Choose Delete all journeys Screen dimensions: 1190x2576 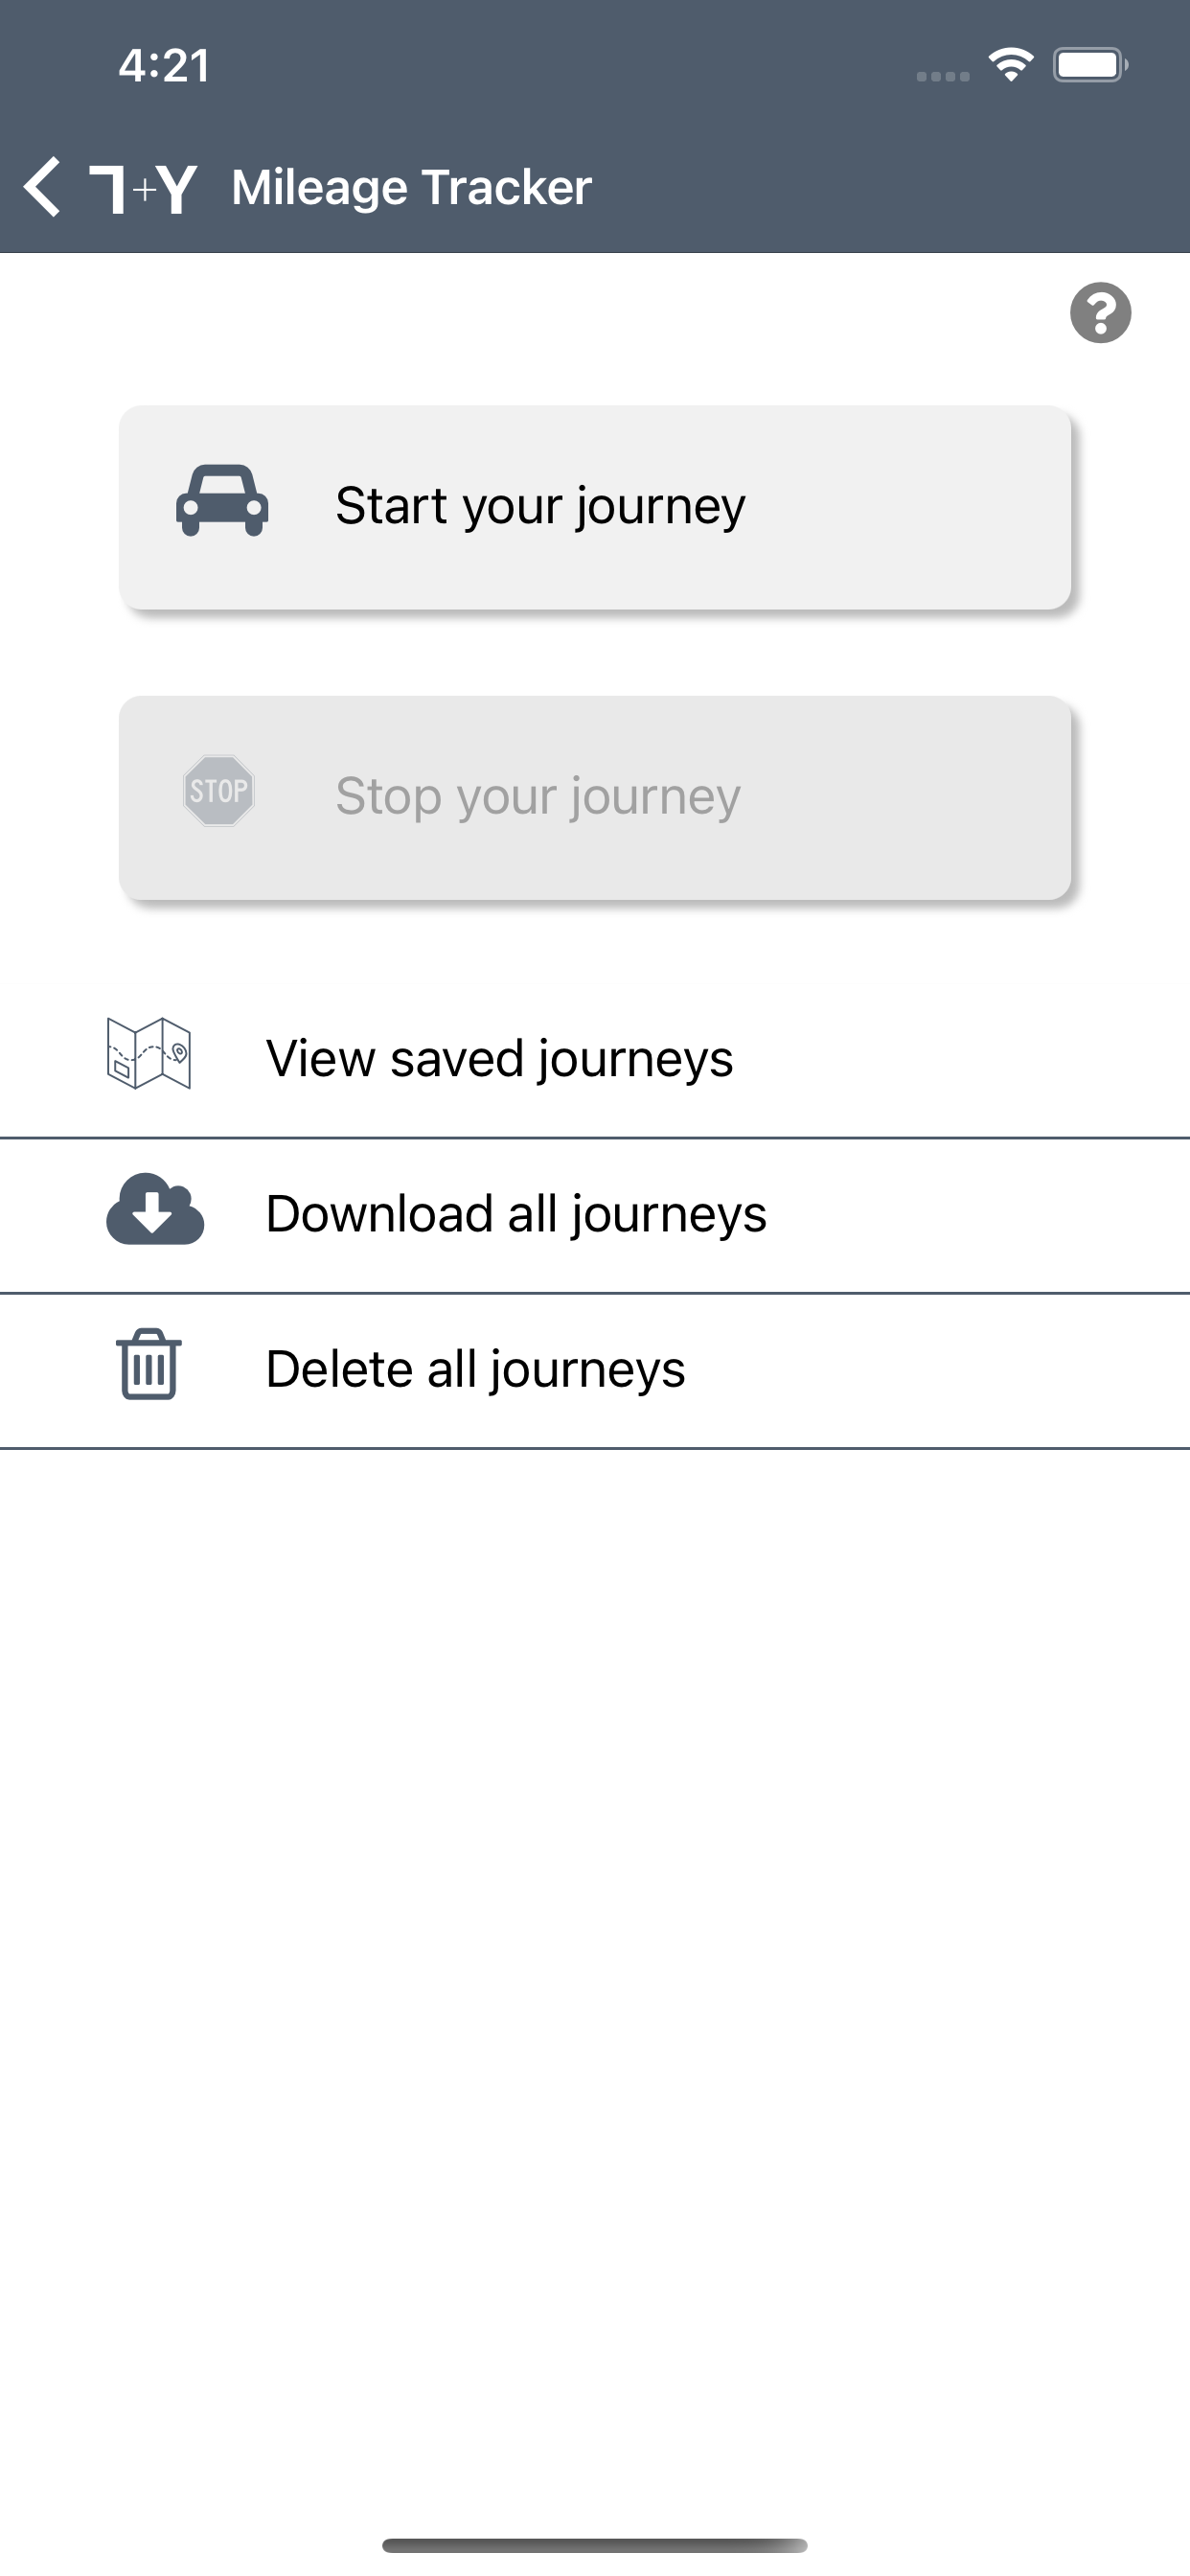(595, 1370)
